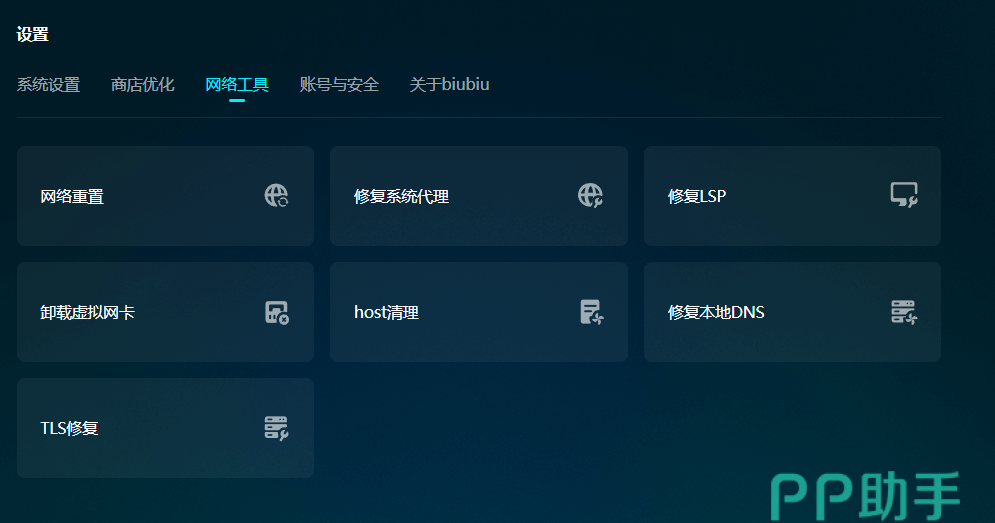Run the 网络重置 text button

pyautogui.click(x=72, y=197)
